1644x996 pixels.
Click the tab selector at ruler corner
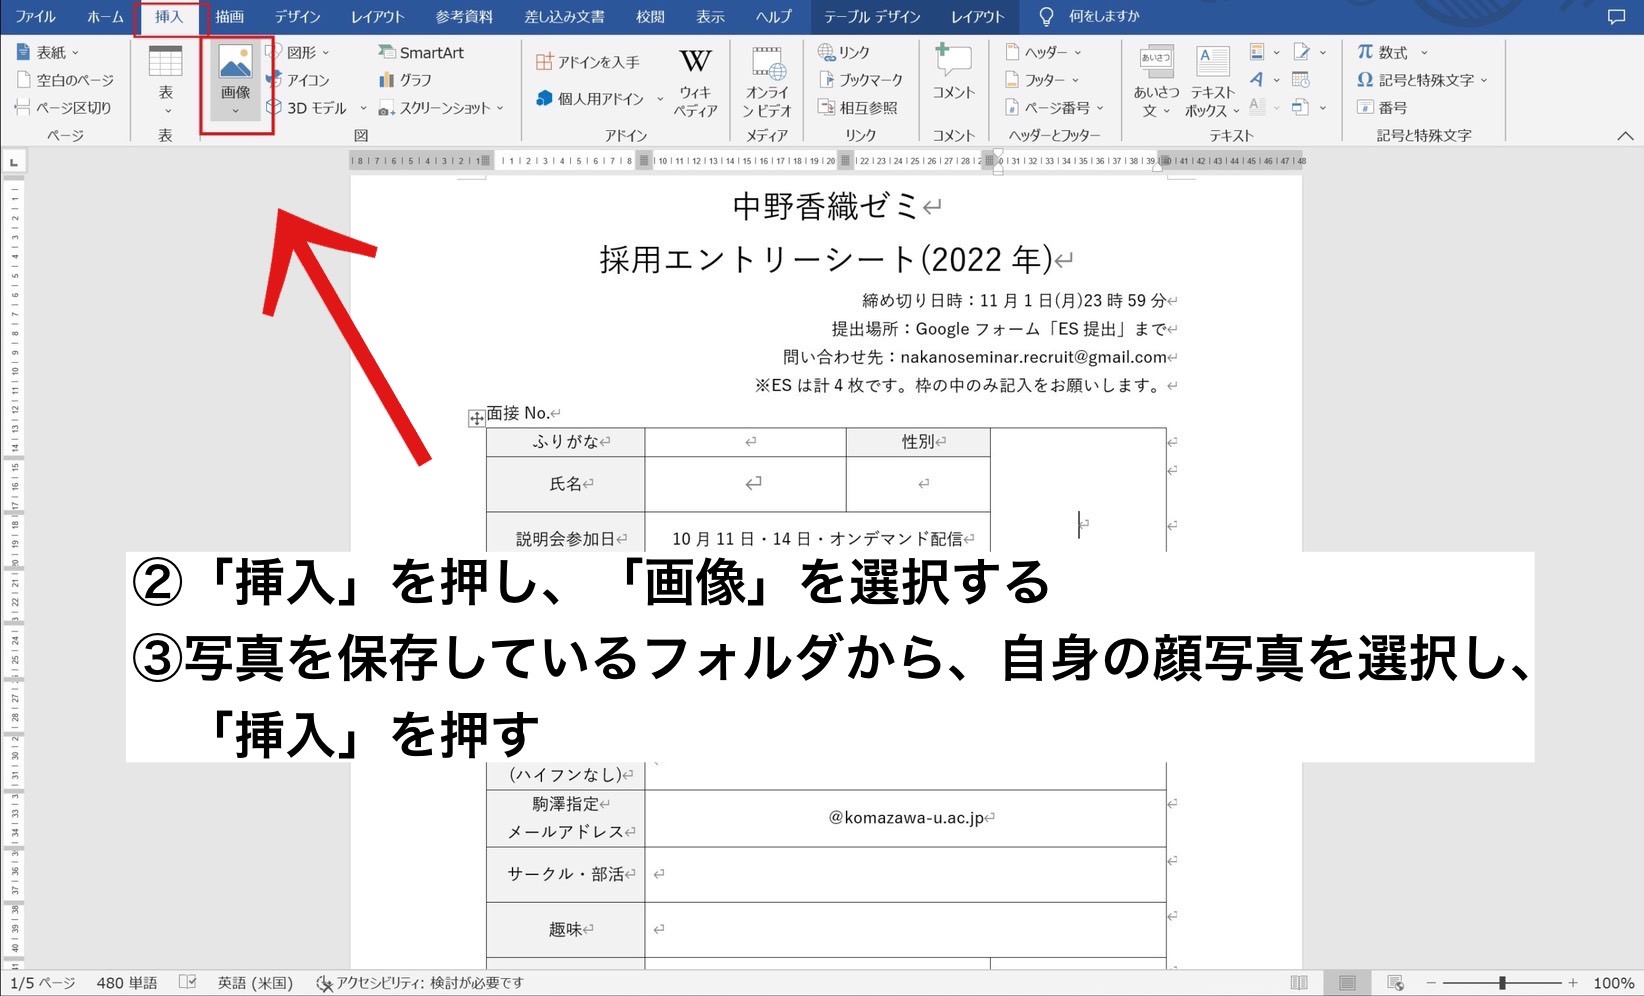coord(13,161)
